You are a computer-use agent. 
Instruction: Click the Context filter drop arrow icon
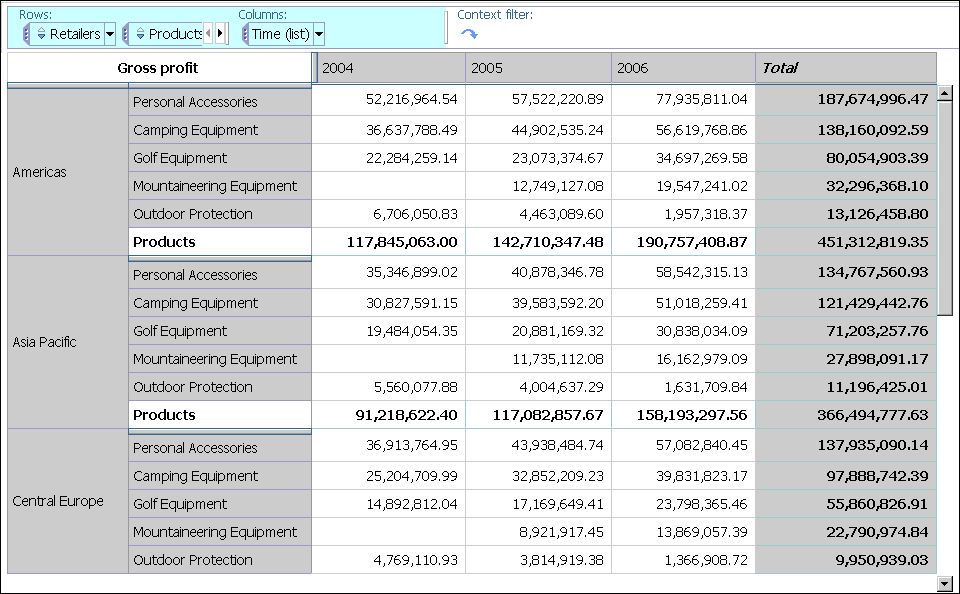(469, 34)
